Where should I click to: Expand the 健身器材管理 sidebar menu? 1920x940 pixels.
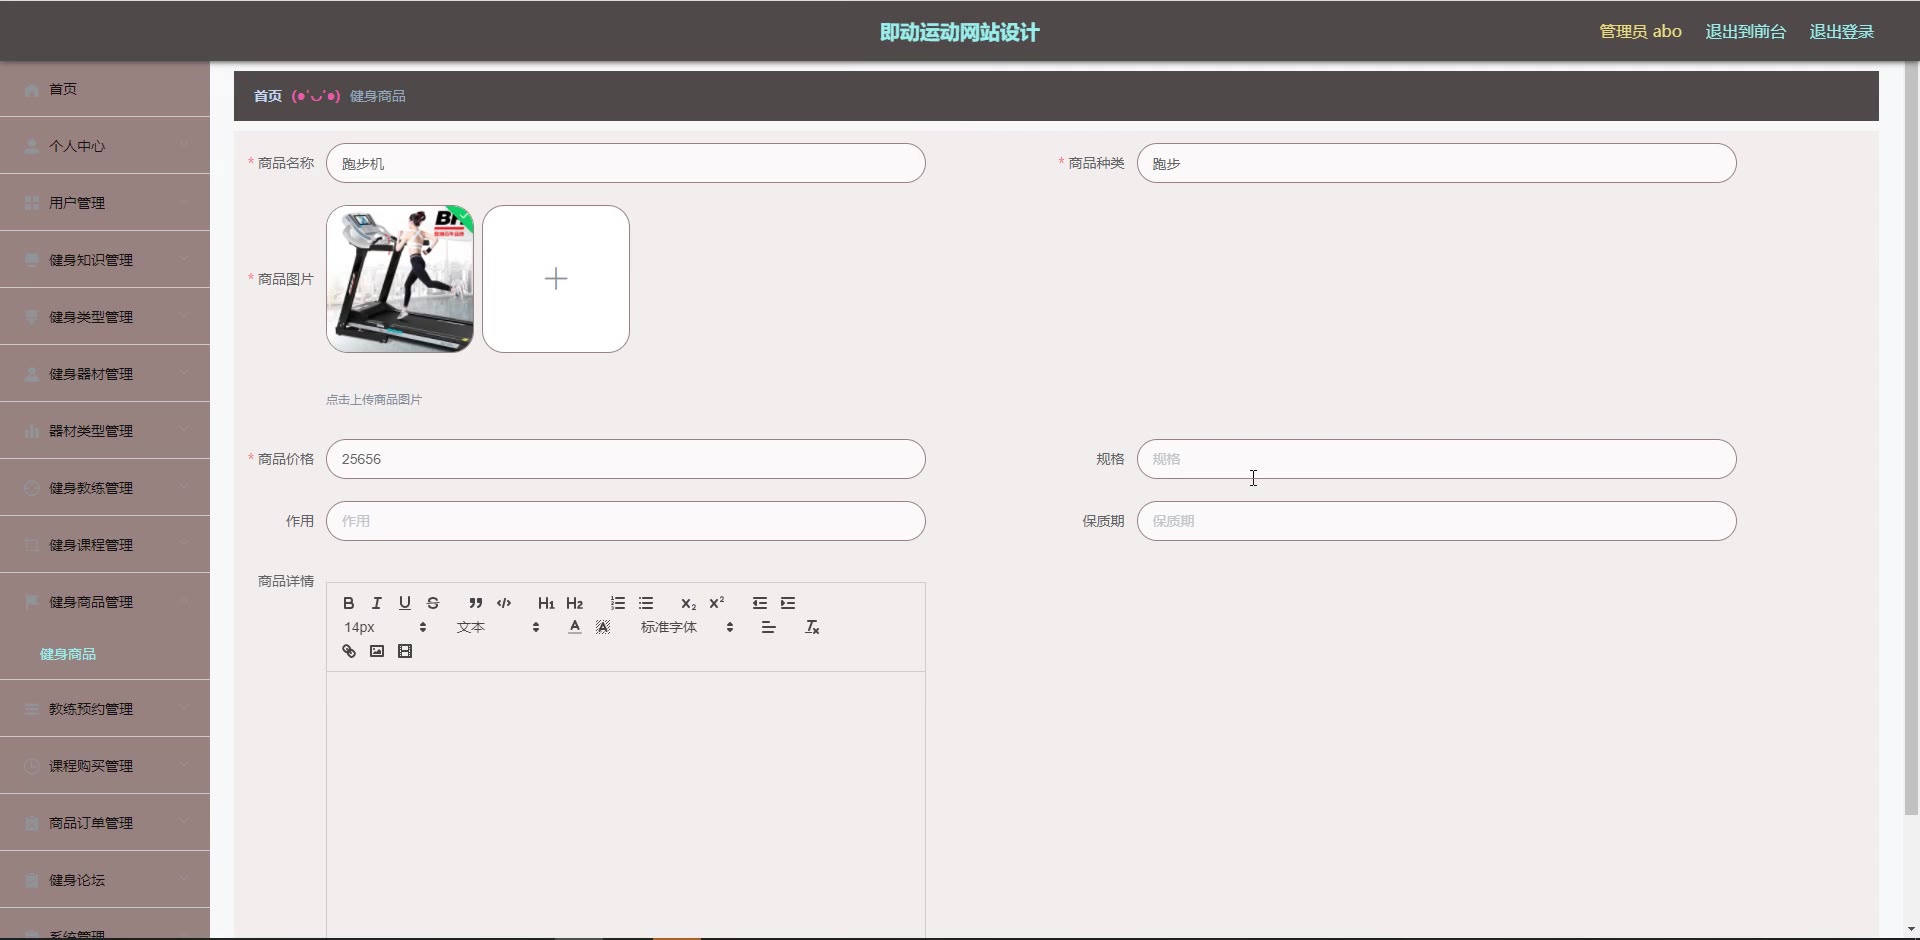pos(105,374)
